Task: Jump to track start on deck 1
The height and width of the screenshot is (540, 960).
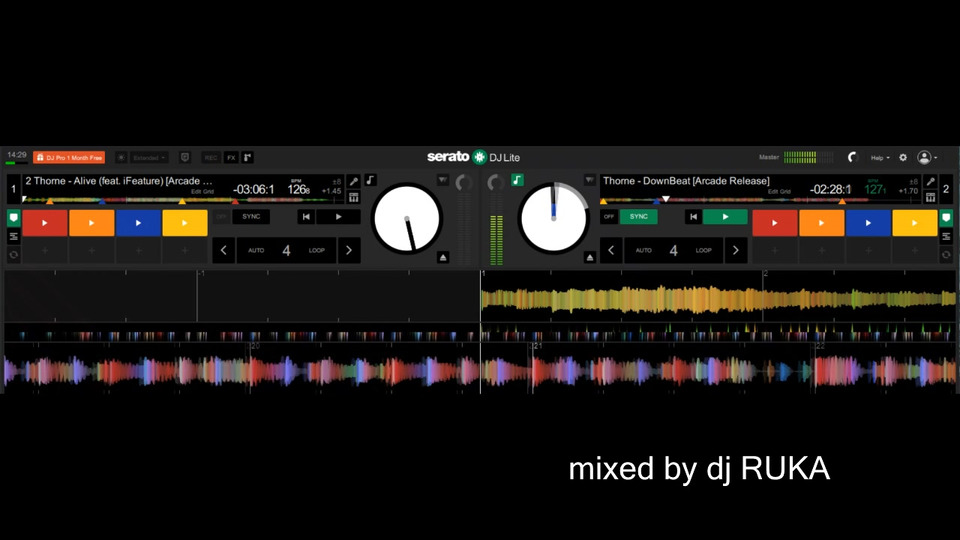Action: (x=306, y=217)
